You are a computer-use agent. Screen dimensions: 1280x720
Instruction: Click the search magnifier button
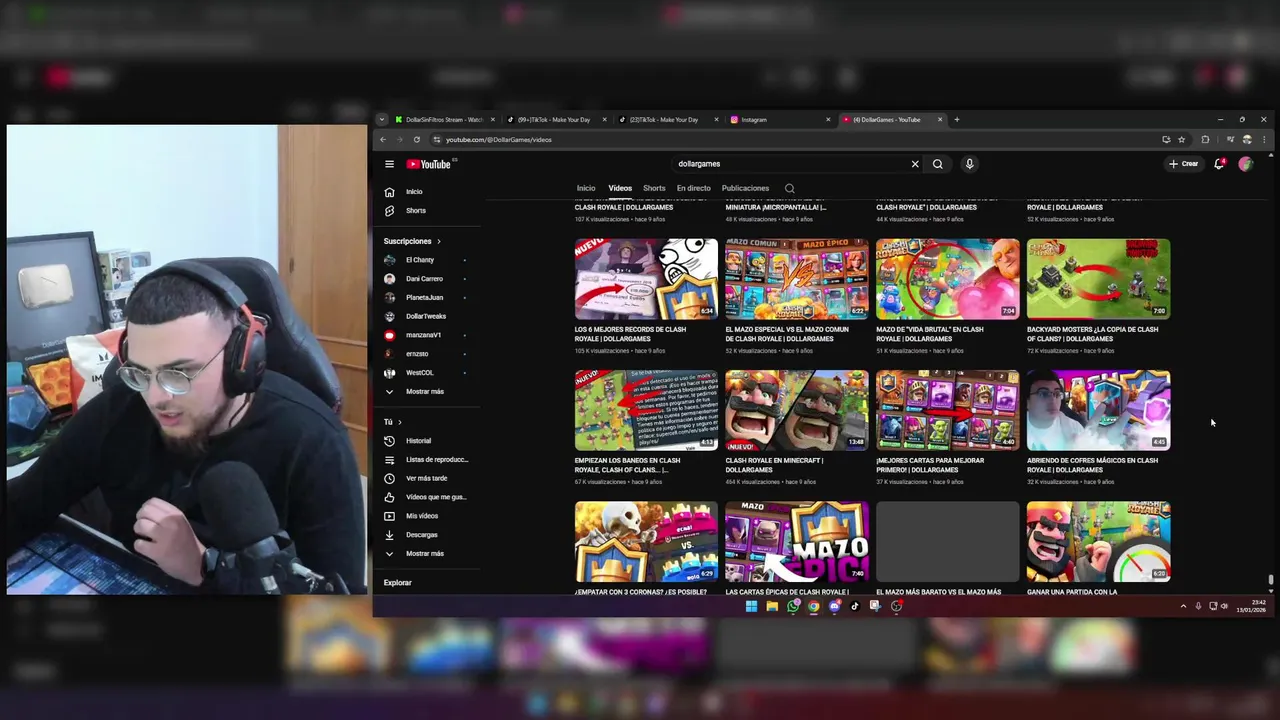tap(938, 164)
